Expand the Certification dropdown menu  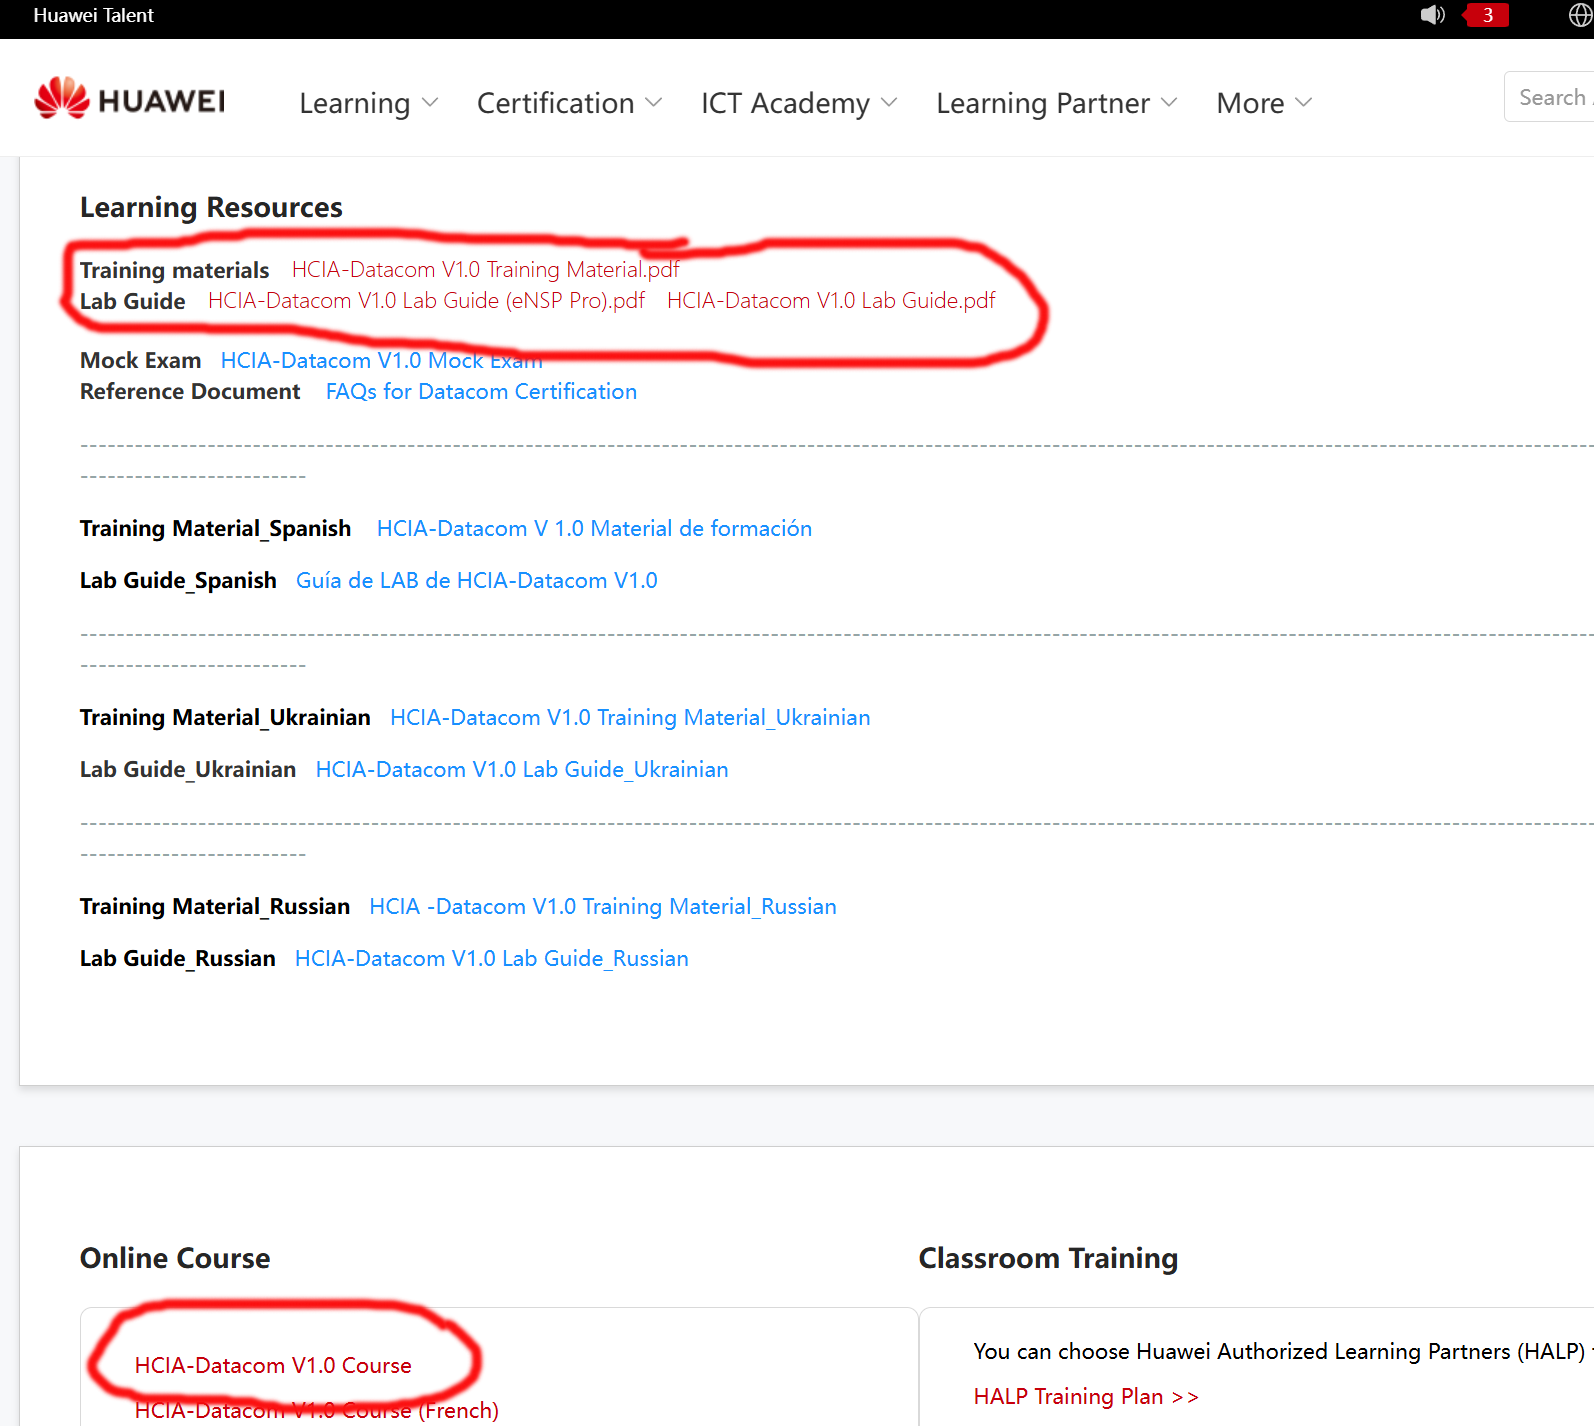[569, 103]
